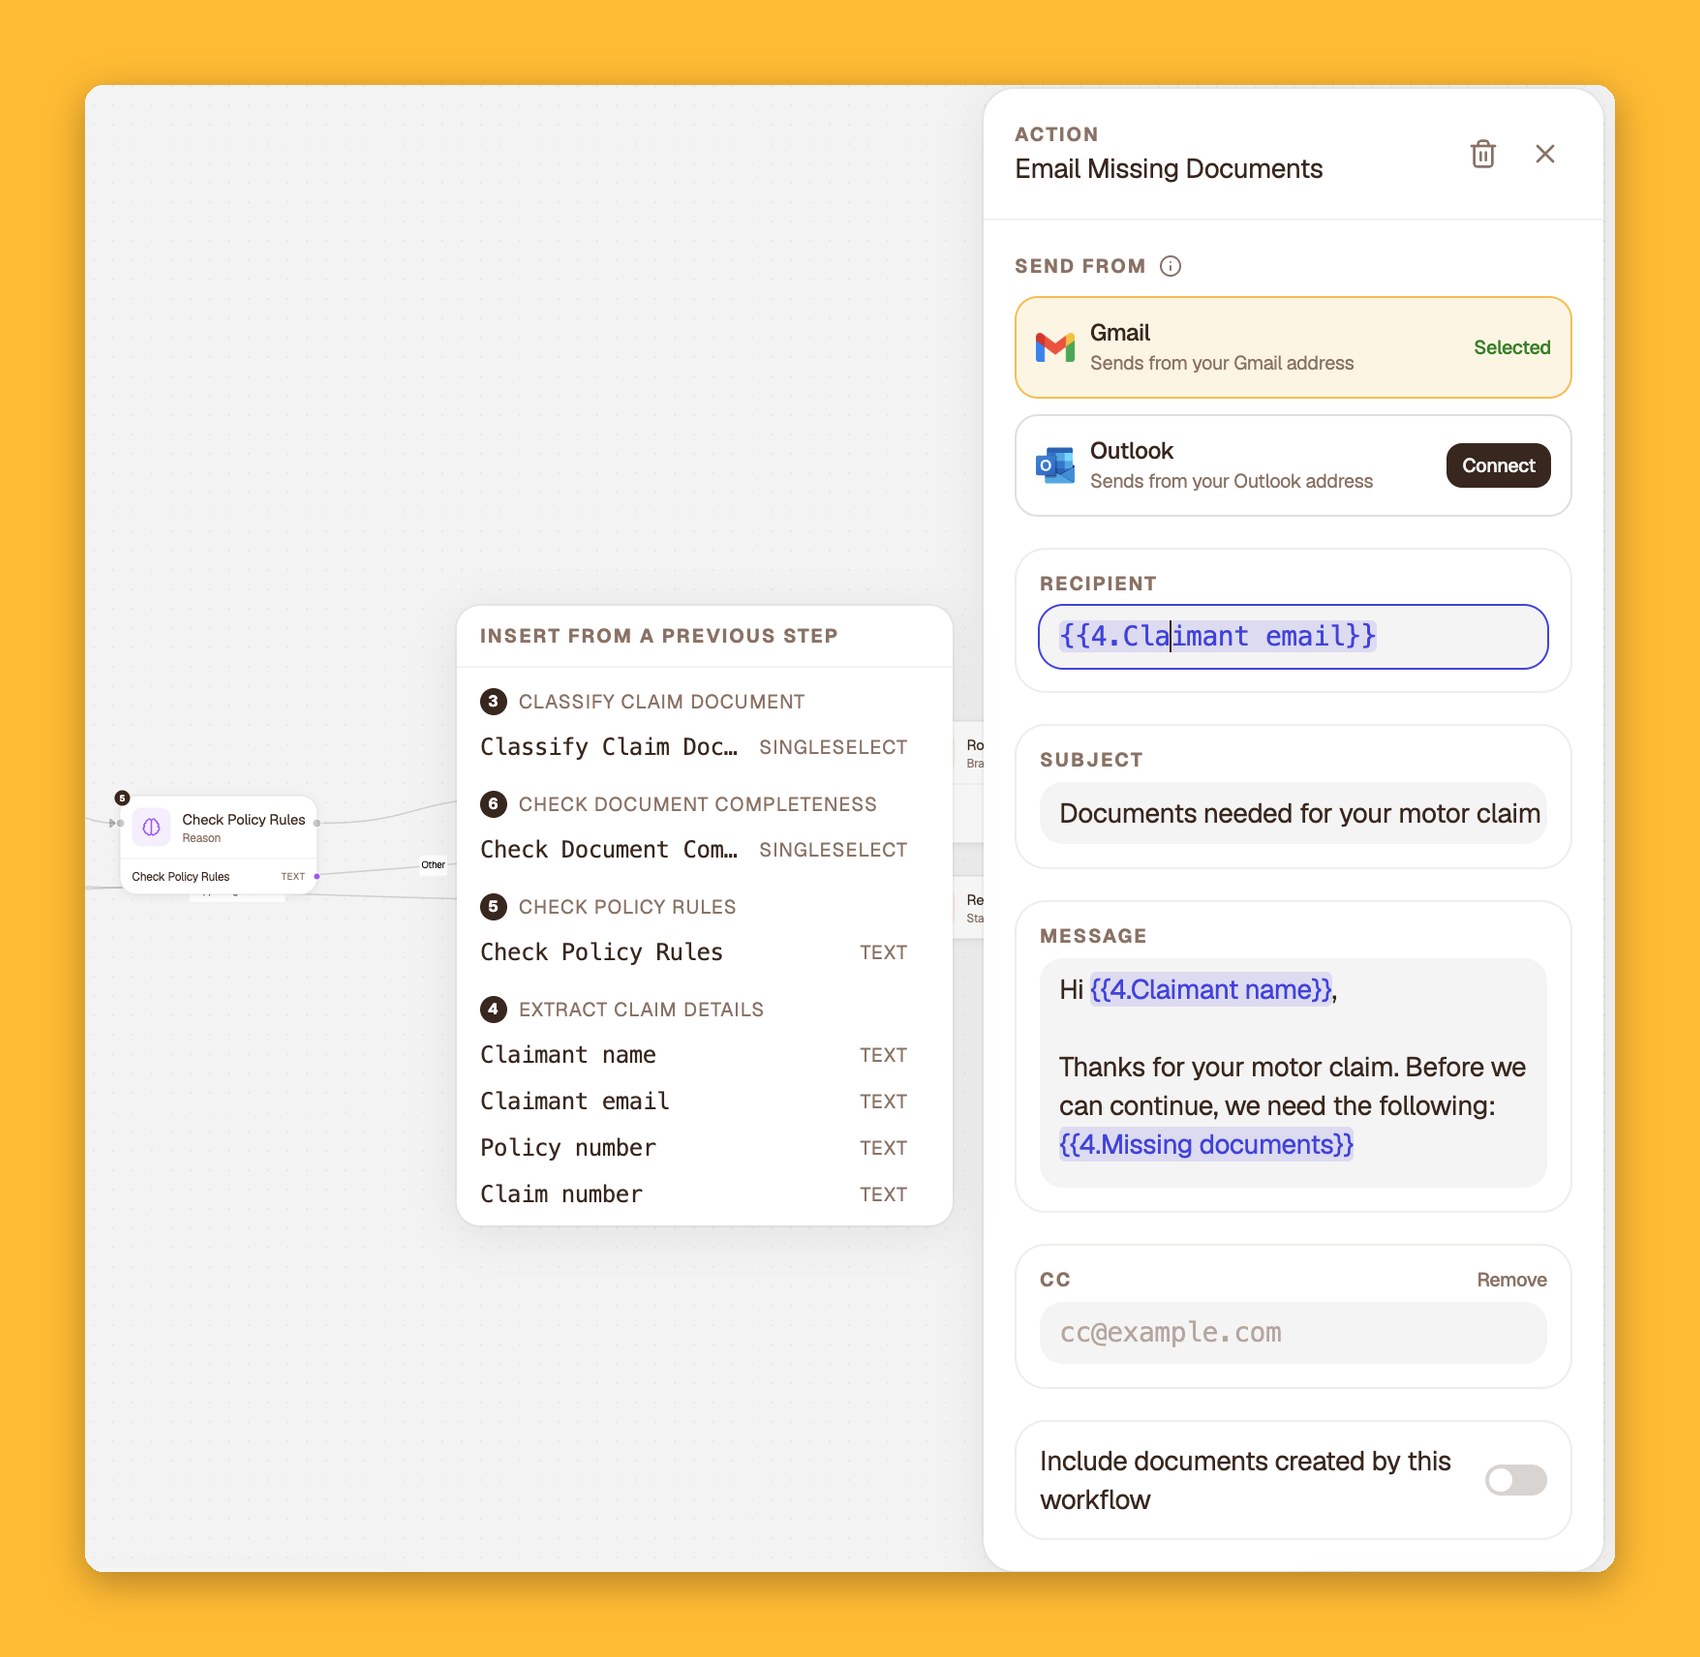Viewport: 1700px width, 1657px height.
Task: Click the Missing documents variable in message
Action: (x=1206, y=1145)
